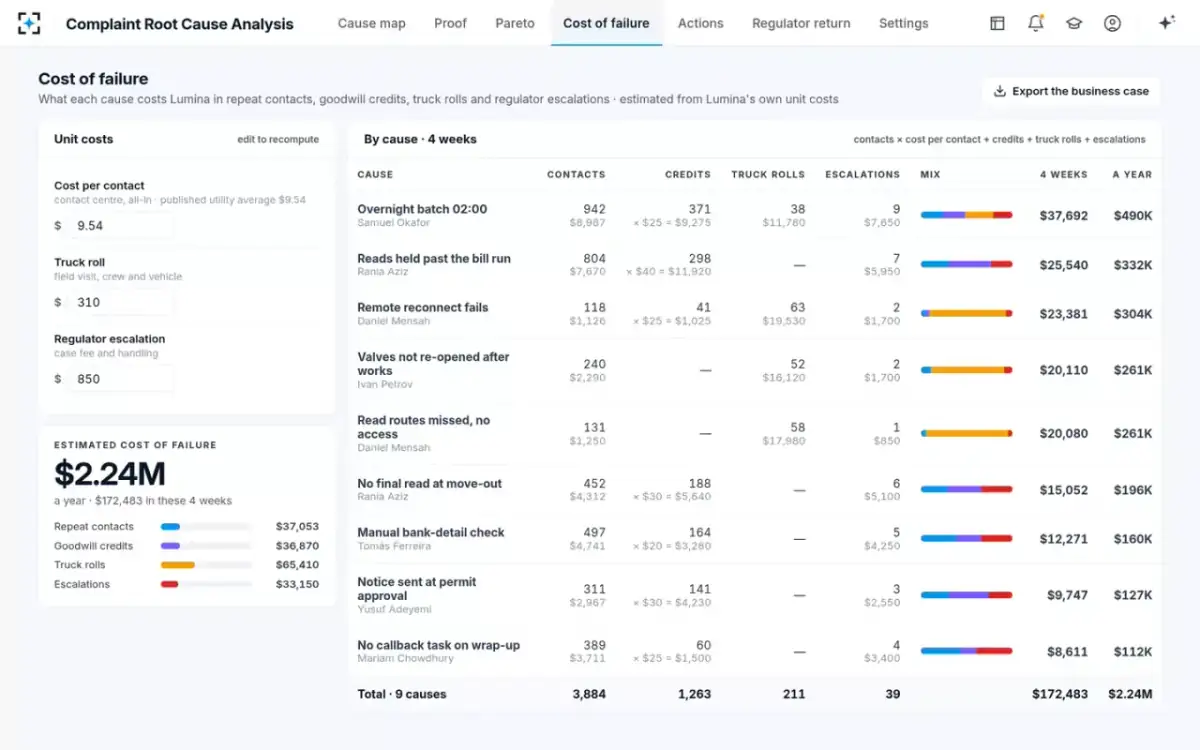This screenshot has height=750, width=1200.
Task: Click the edit to recompute hint
Action: [x=278, y=139]
